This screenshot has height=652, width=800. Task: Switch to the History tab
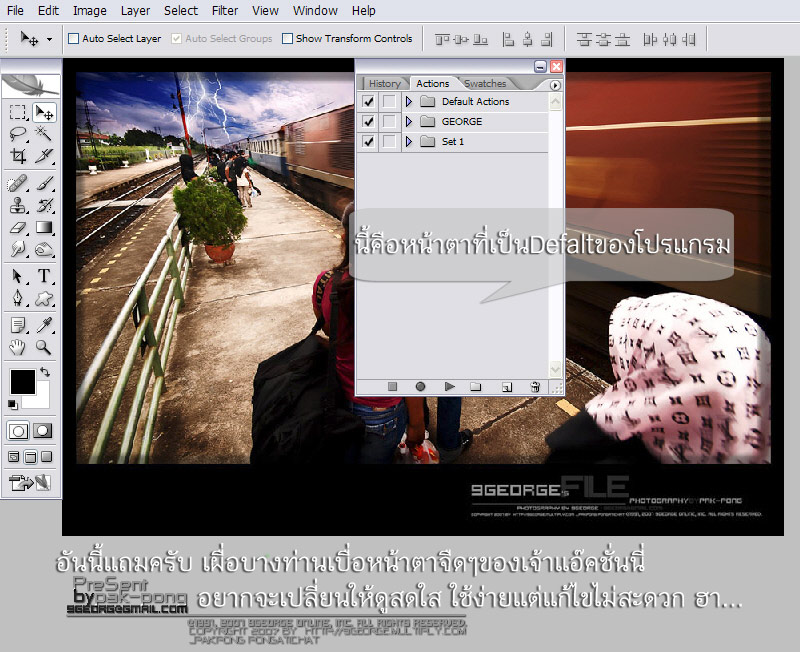pyautogui.click(x=385, y=84)
